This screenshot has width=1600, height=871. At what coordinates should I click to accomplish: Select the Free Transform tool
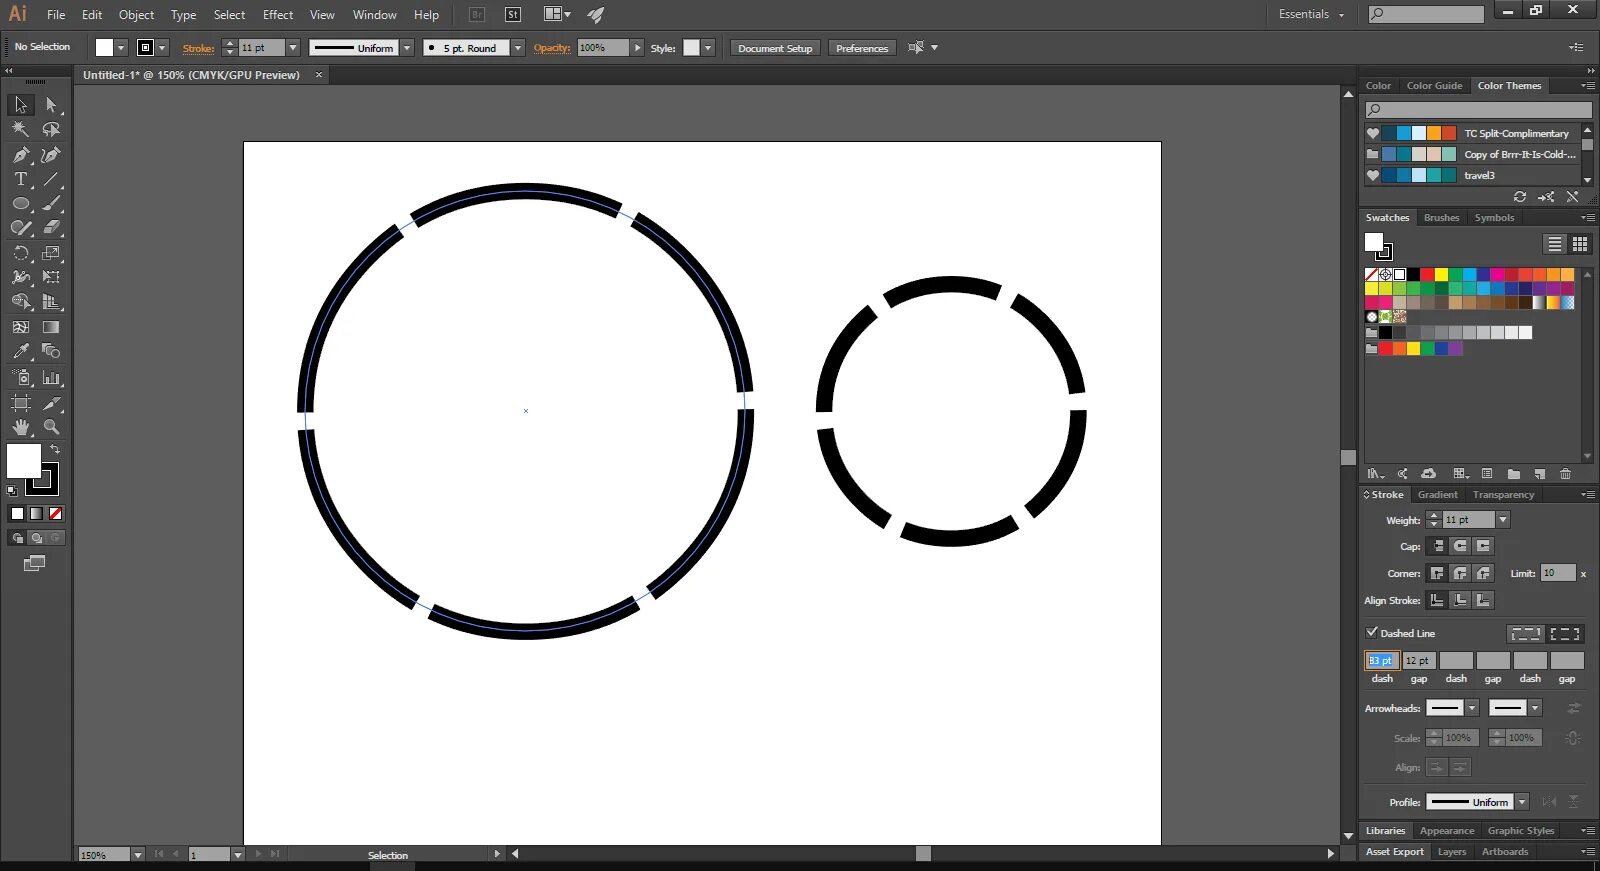[x=51, y=277]
